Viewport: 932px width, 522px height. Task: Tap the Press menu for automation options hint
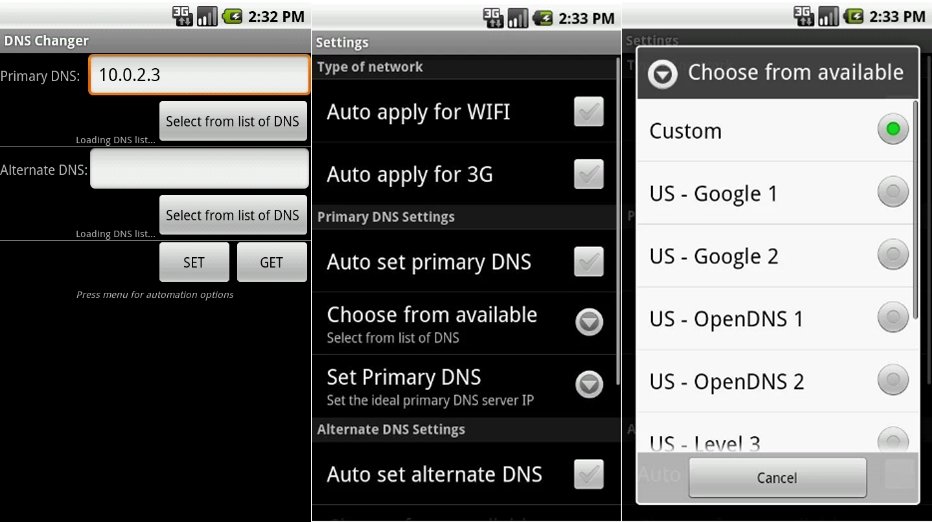155,294
